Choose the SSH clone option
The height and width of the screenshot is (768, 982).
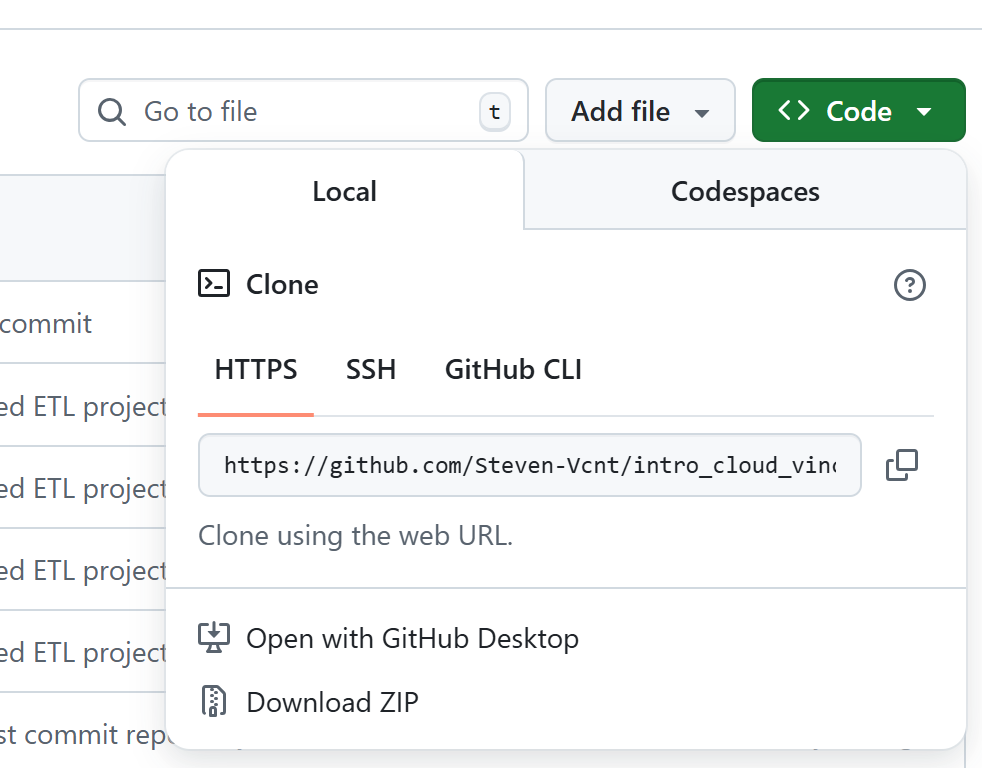371,370
